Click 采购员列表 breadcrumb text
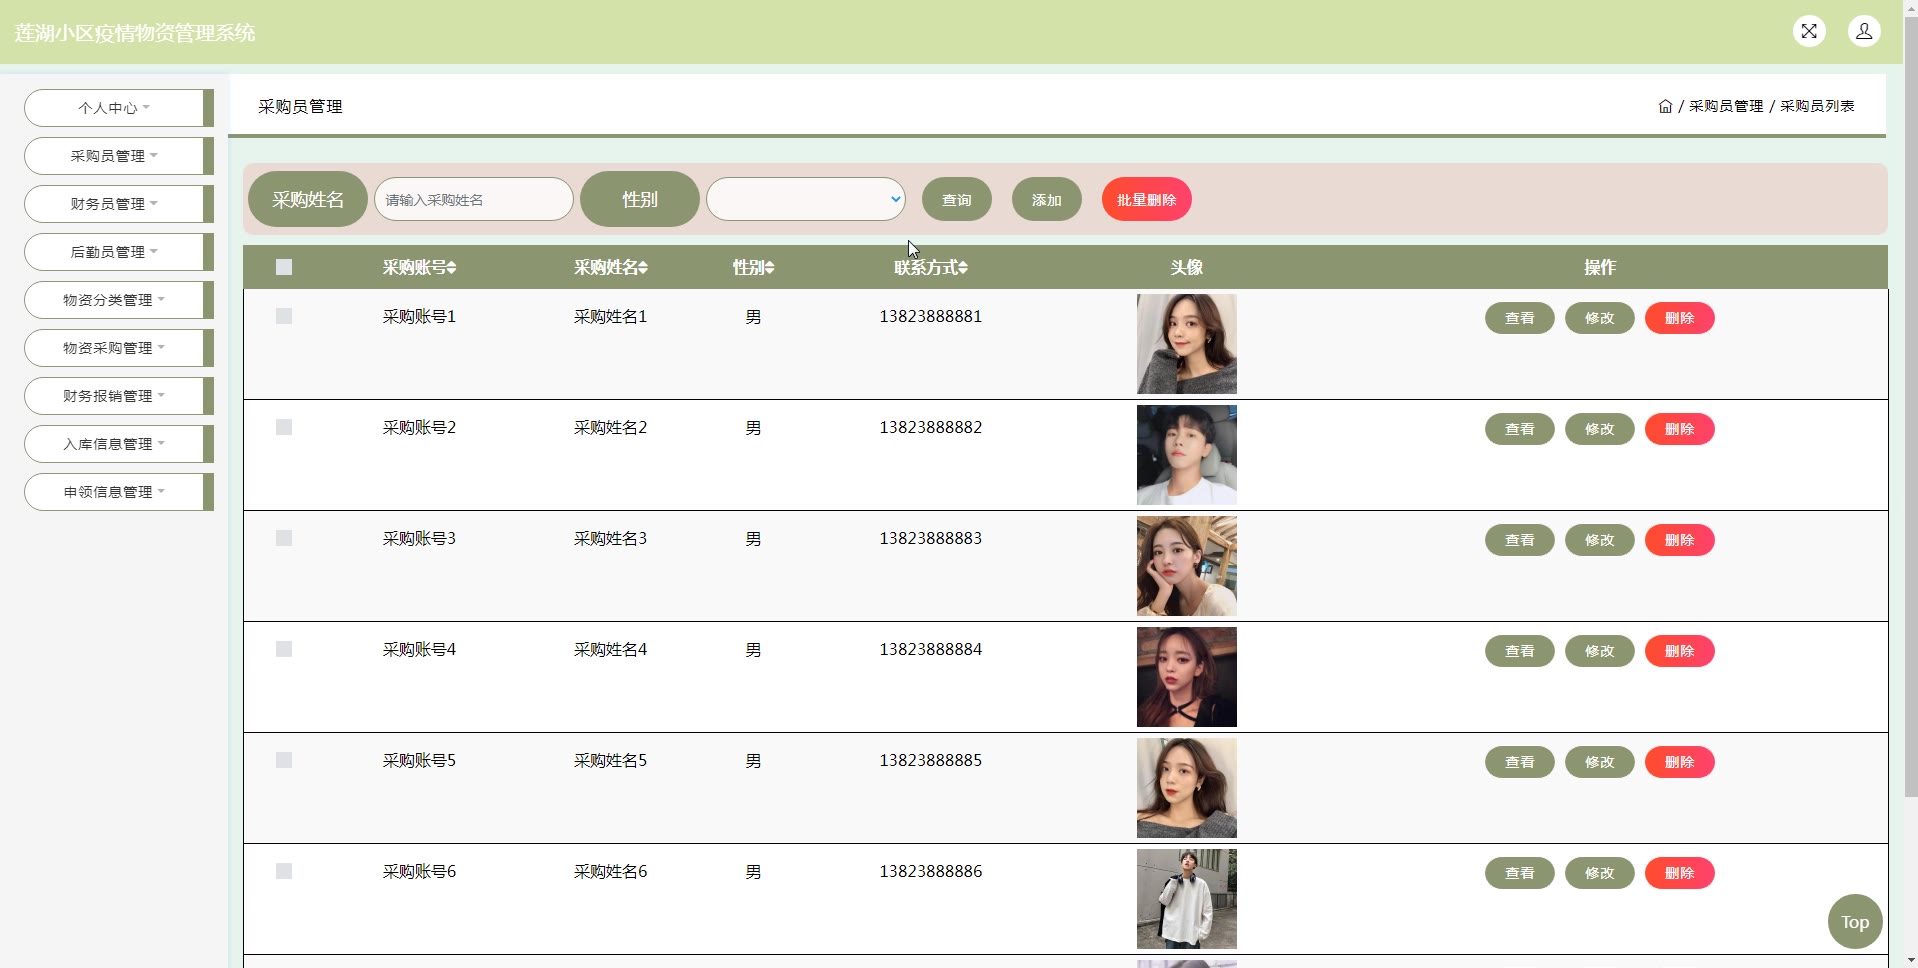The image size is (1918, 968). [1817, 106]
